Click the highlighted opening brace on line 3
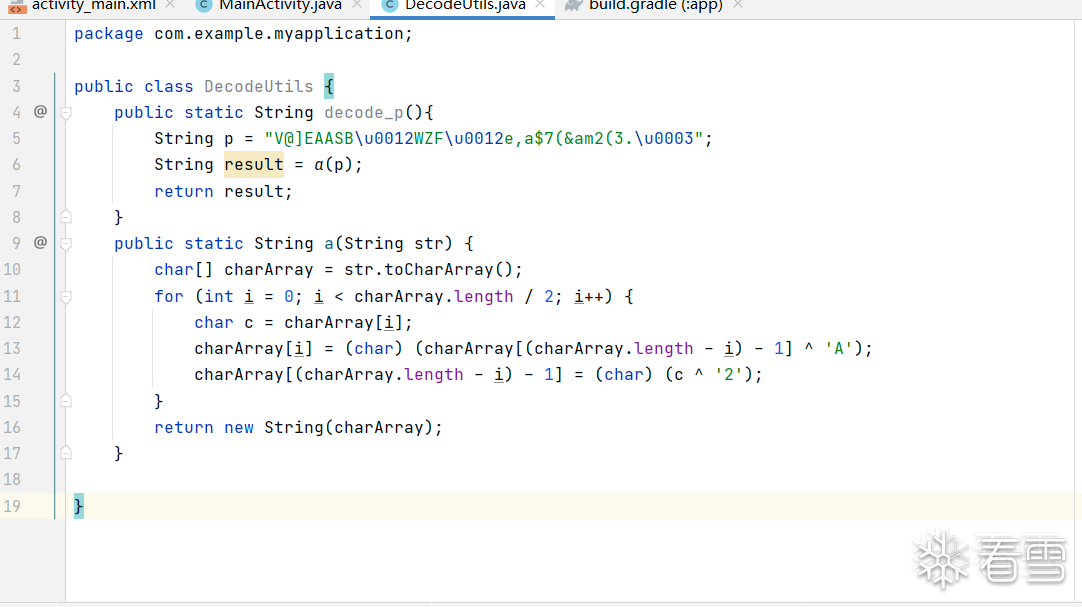 [x=328, y=86]
